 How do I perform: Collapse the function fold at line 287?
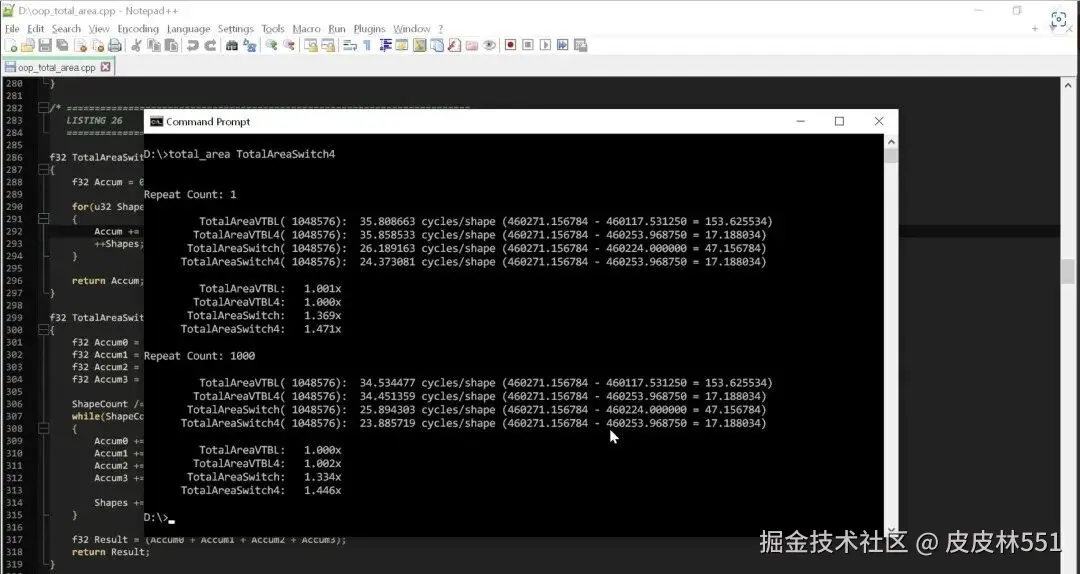click(43, 170)
